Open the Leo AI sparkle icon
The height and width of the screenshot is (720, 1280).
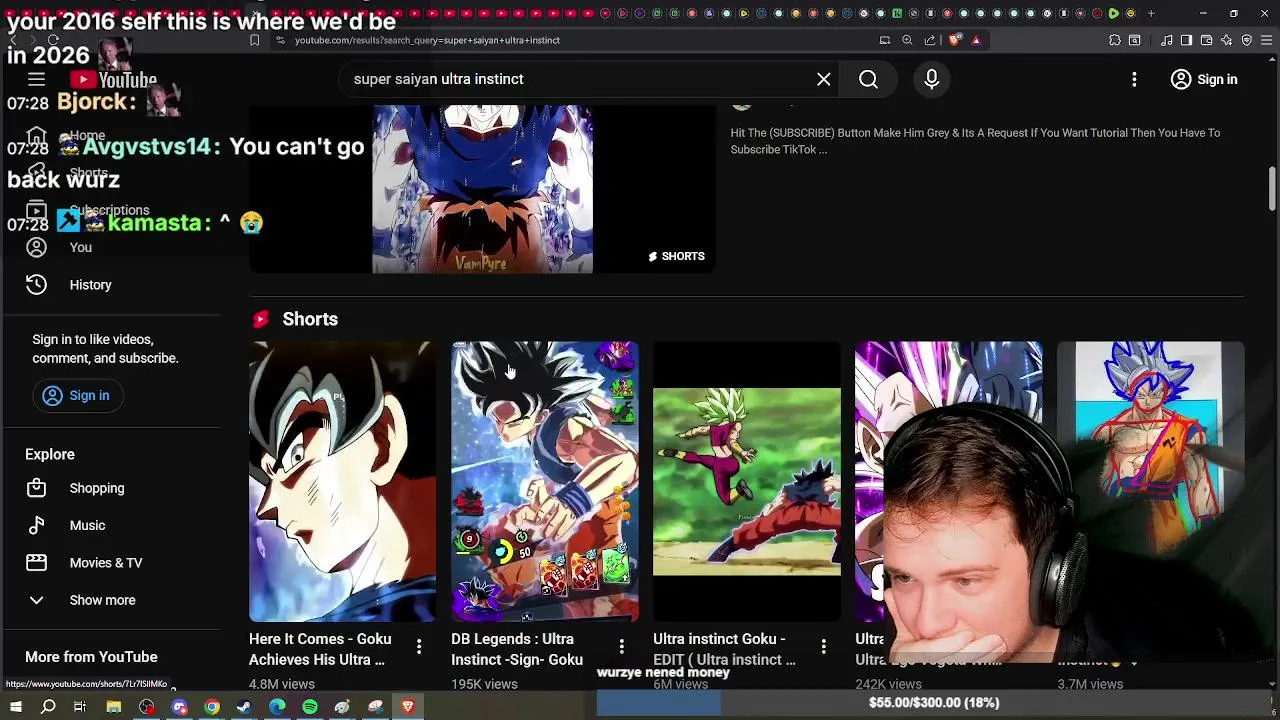(x=1227, y=40)
